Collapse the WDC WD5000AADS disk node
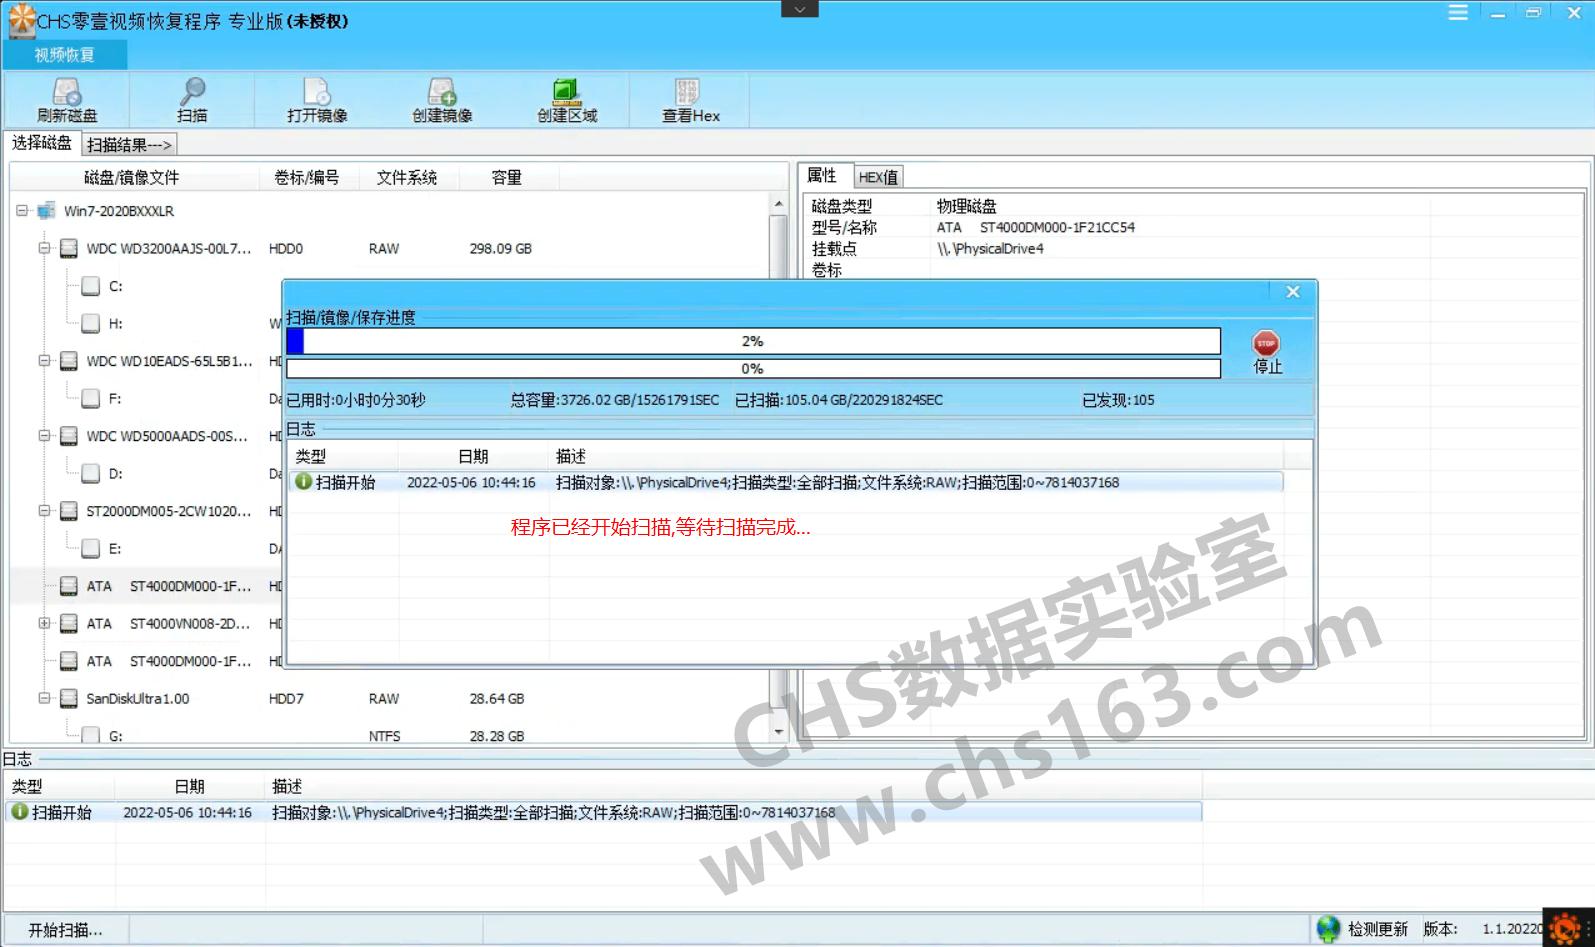Image resolution: width=1595 pixels, height=947 pixels. coord(44,436)
